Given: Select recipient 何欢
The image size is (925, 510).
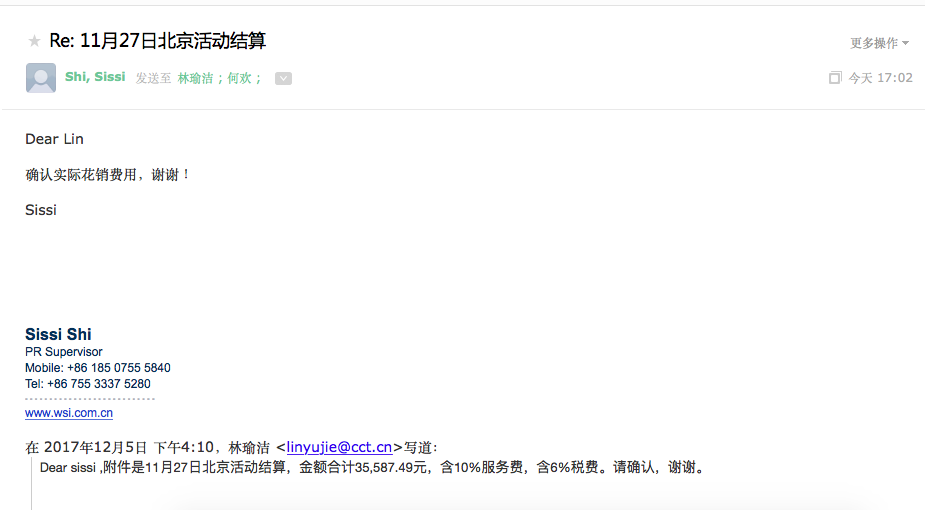Looking at the screenshot, I should (241, 78).
